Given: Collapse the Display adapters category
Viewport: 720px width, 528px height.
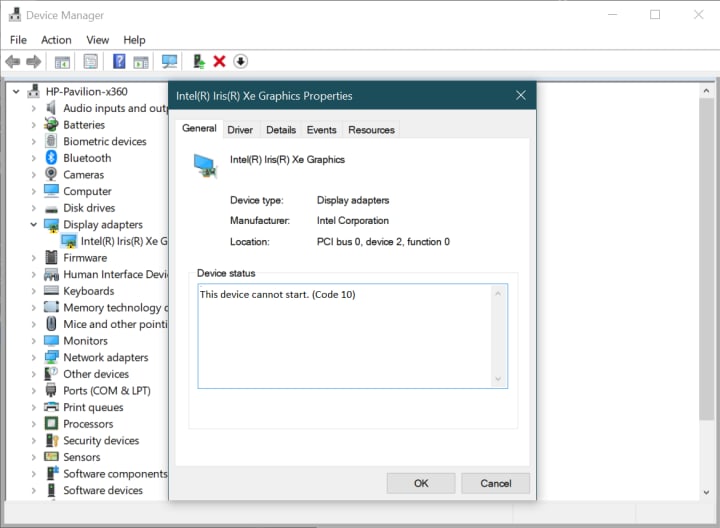Looking at the screenshot, I should coord(34,225).
